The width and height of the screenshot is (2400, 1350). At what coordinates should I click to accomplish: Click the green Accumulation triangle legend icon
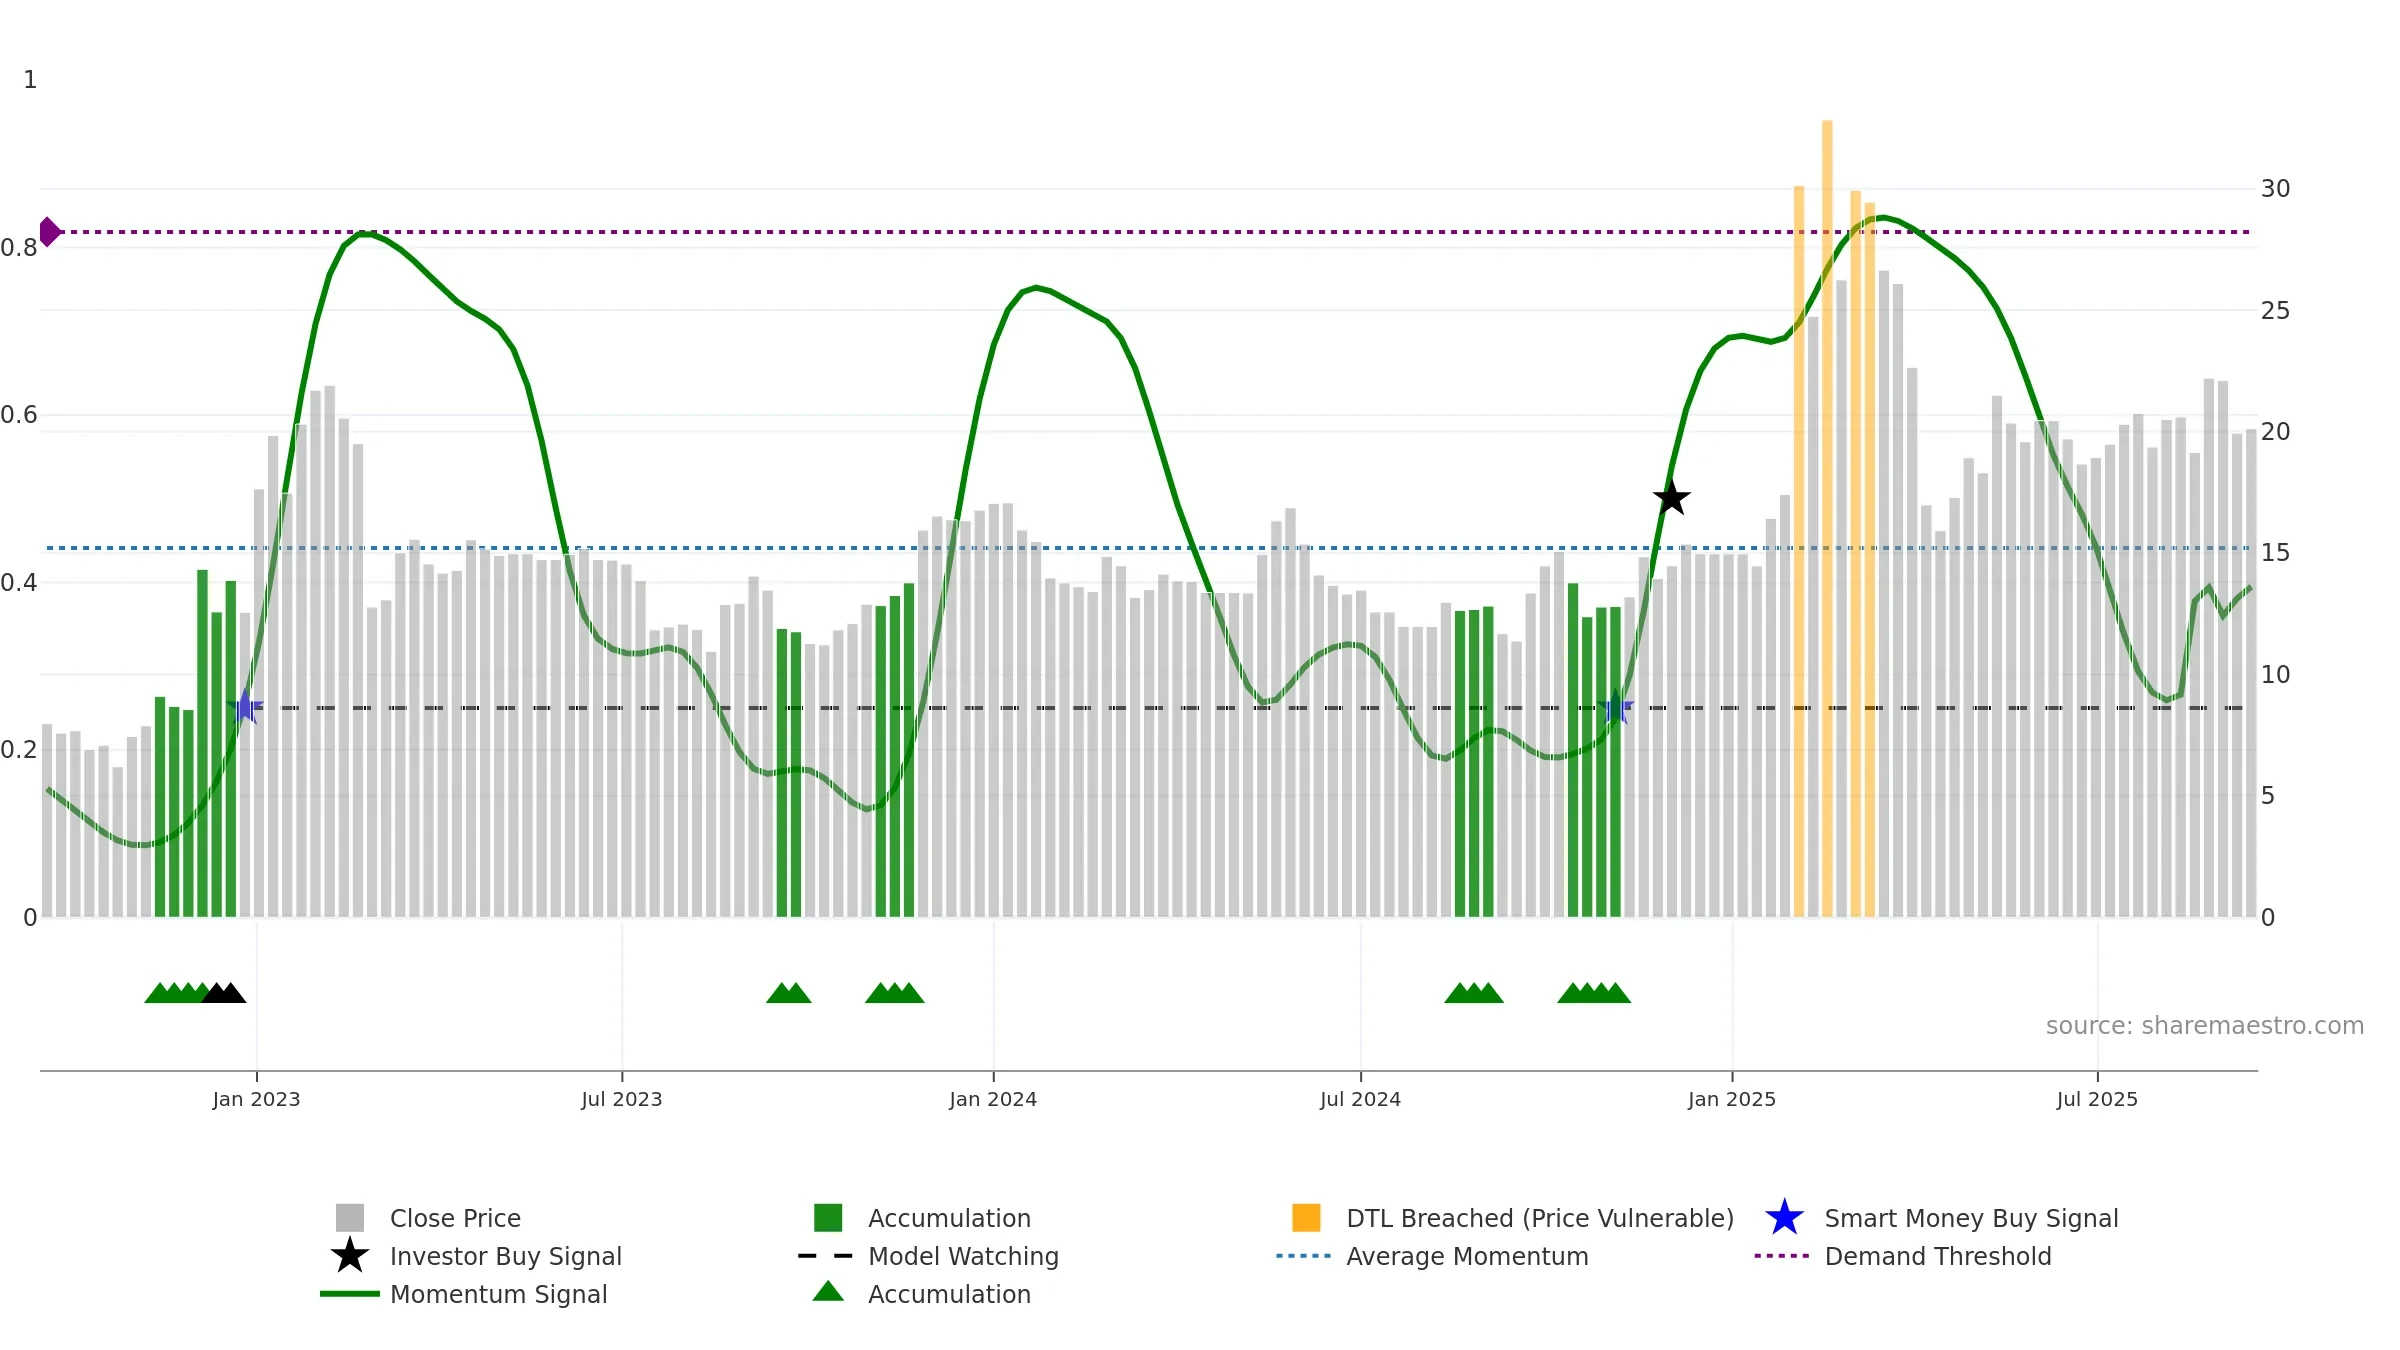[828, 1292]
